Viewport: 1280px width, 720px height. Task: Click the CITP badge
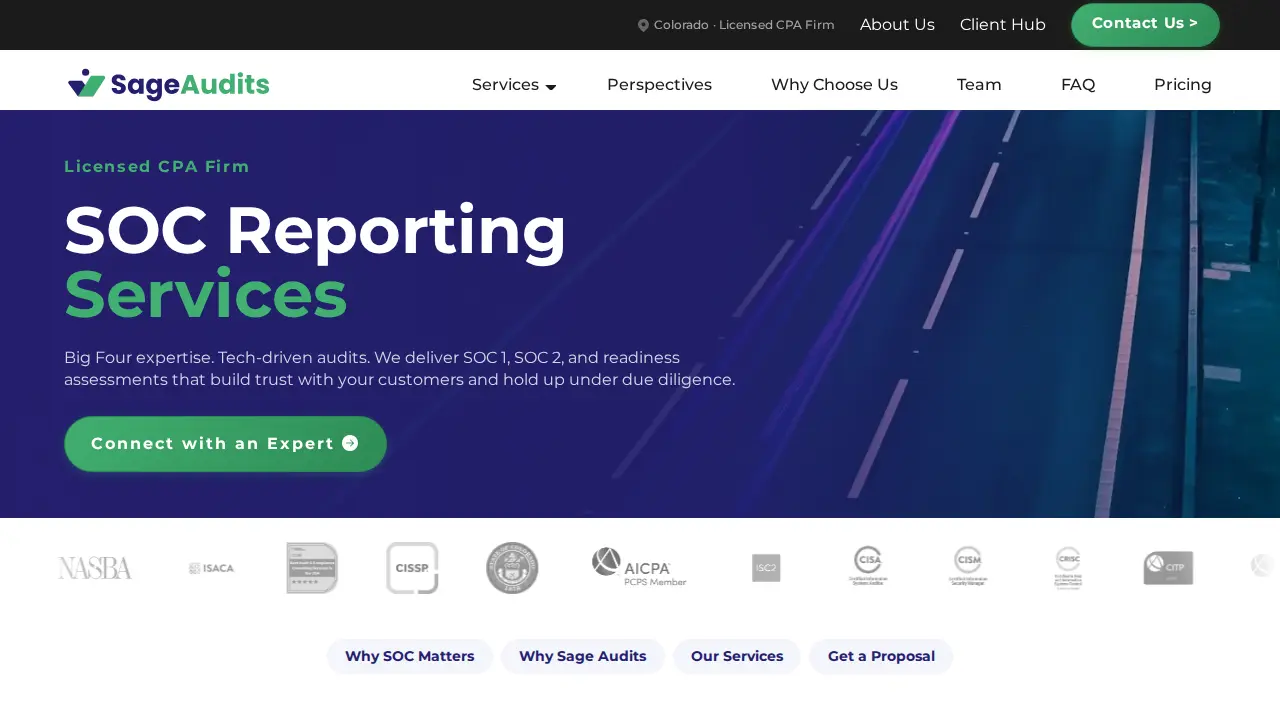1168,568
